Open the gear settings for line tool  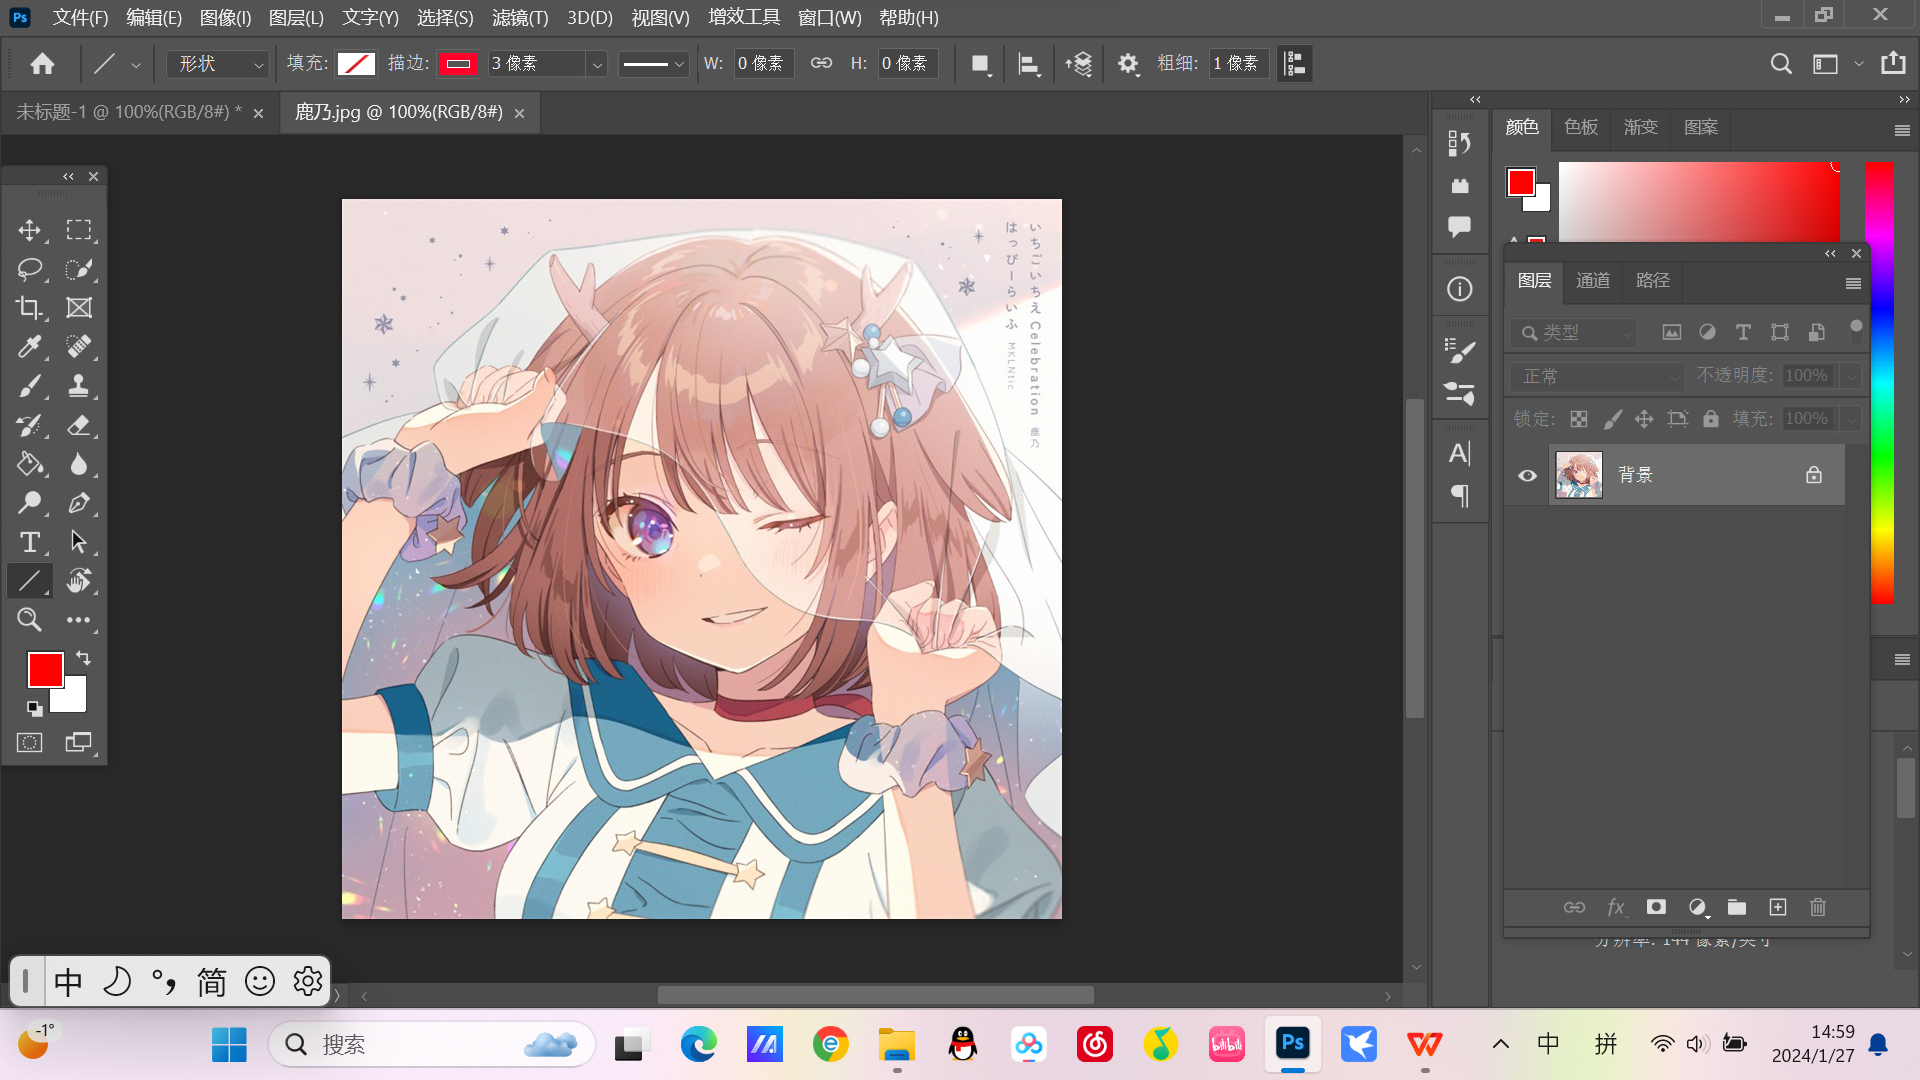click(1128, 64)
